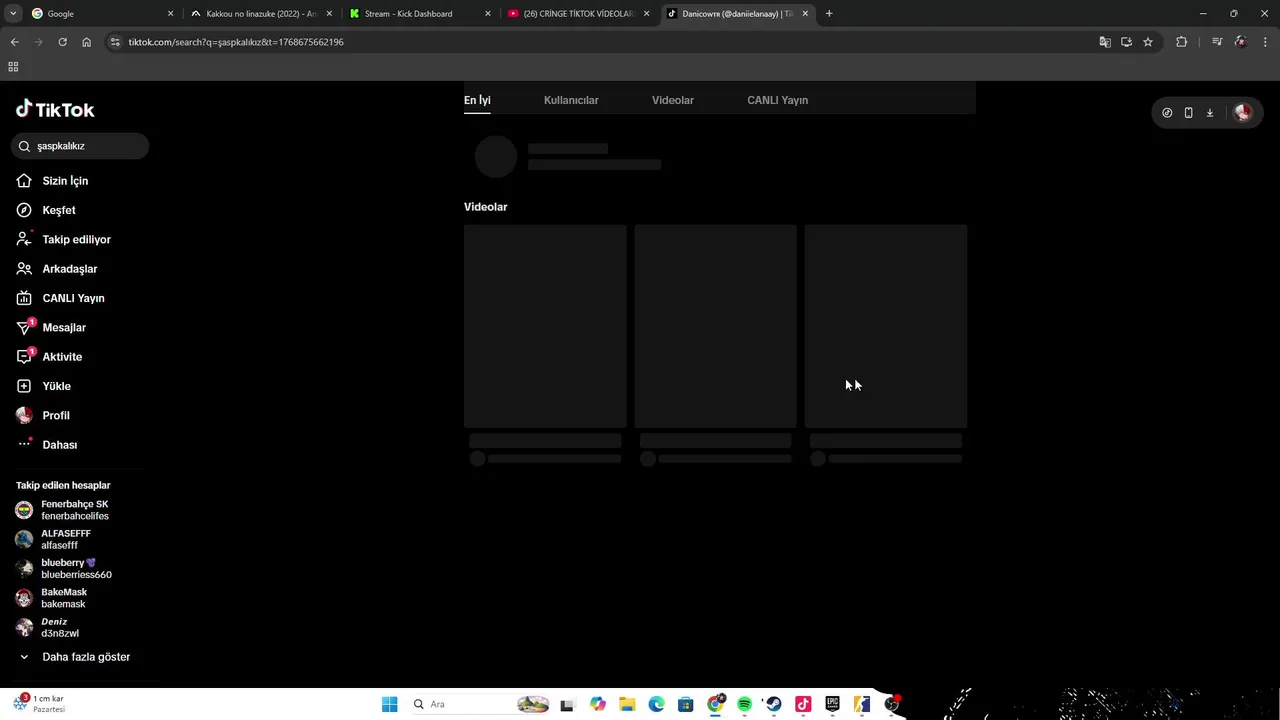Open Copilot from the taskbar

pos(598,704)
